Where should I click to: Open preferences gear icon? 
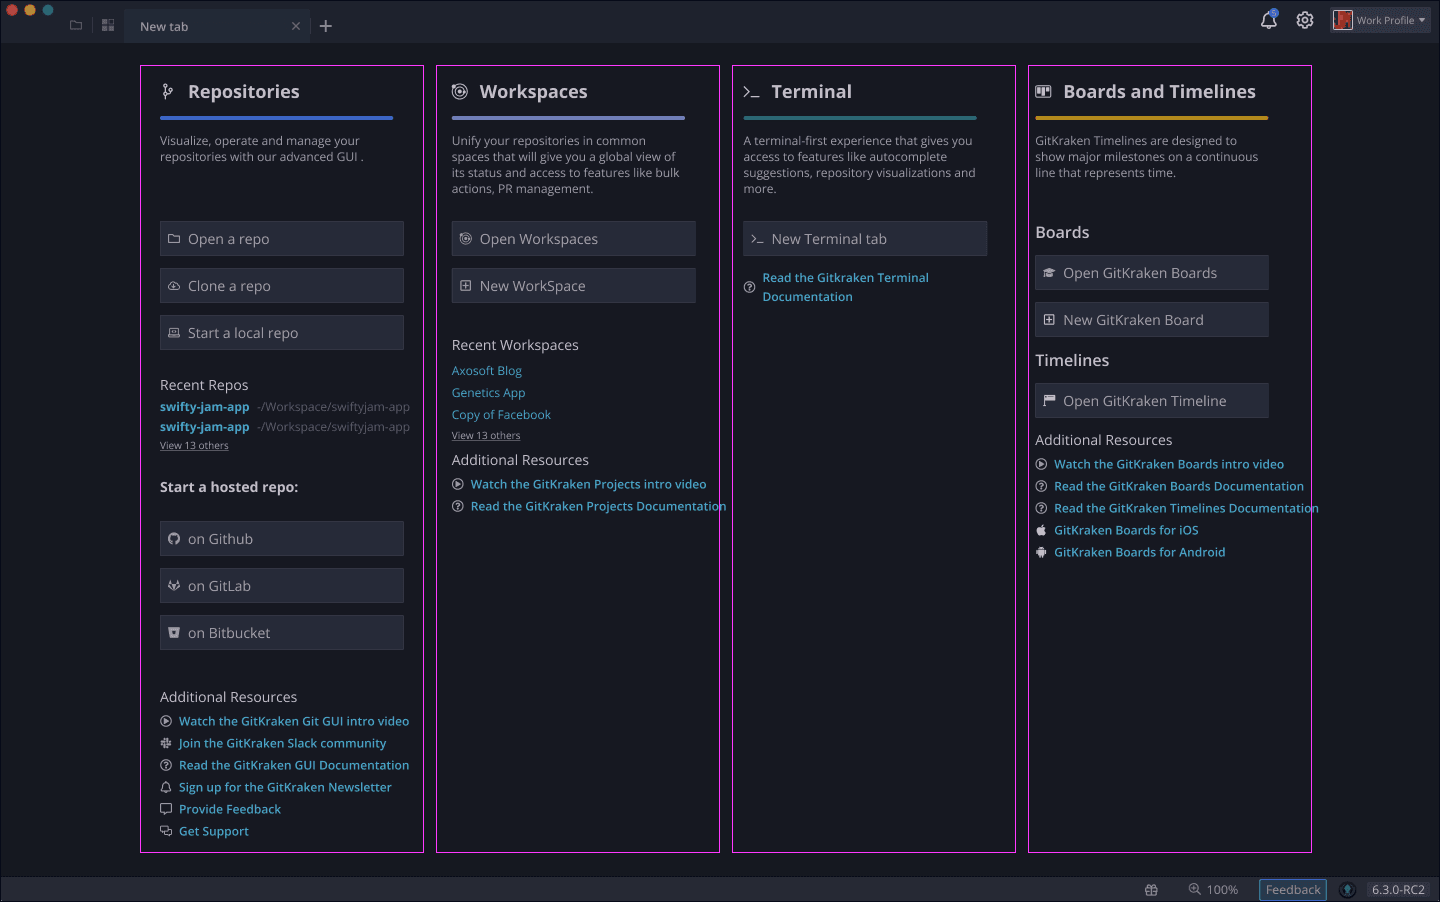pos(1305,20)
